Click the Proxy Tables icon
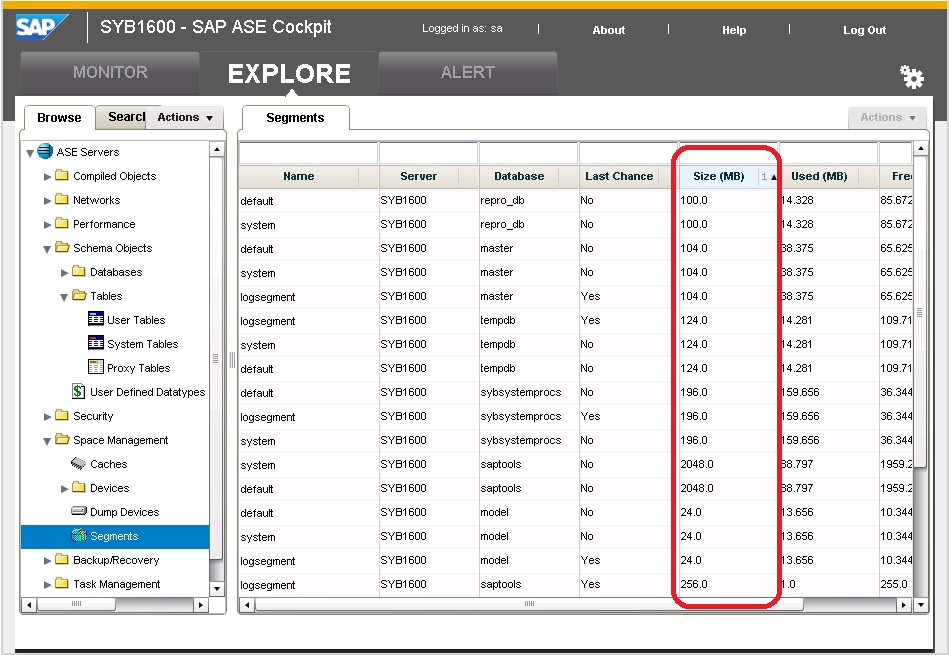 96,367
